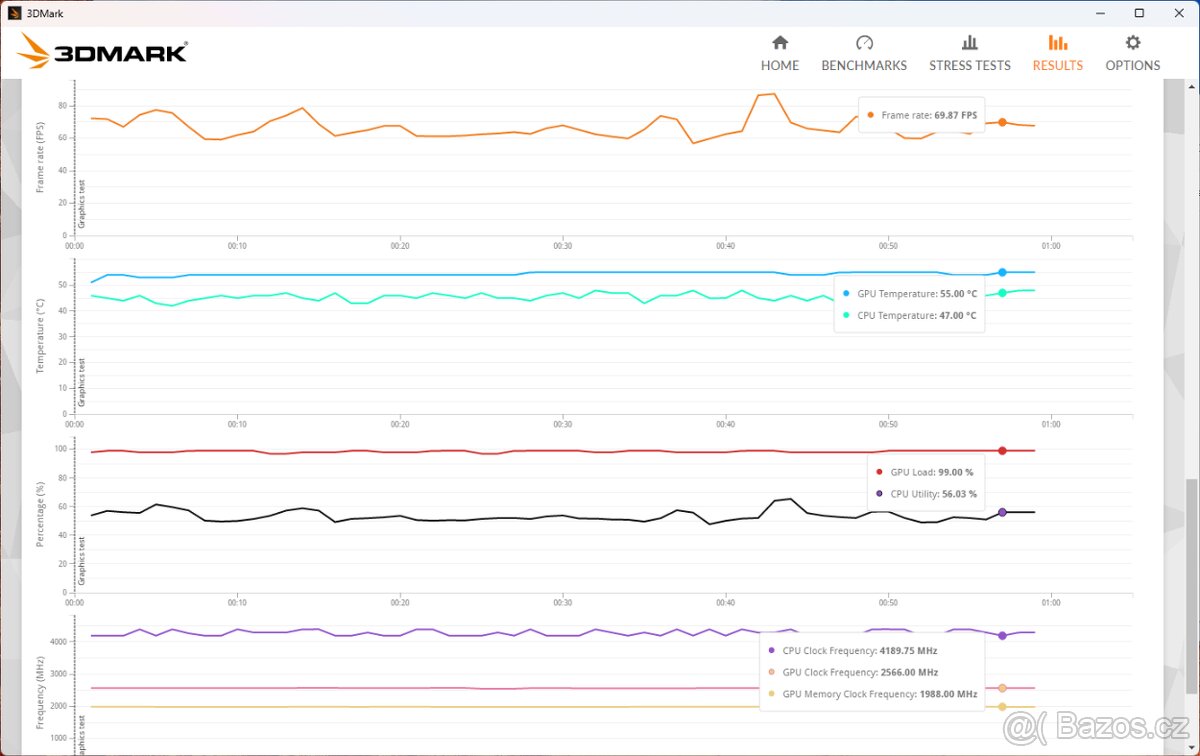Viewport: 1200px width, 756px height.
Task: Select the Options gear icon
Action: pyautogui.click(x=1132, y=43)
